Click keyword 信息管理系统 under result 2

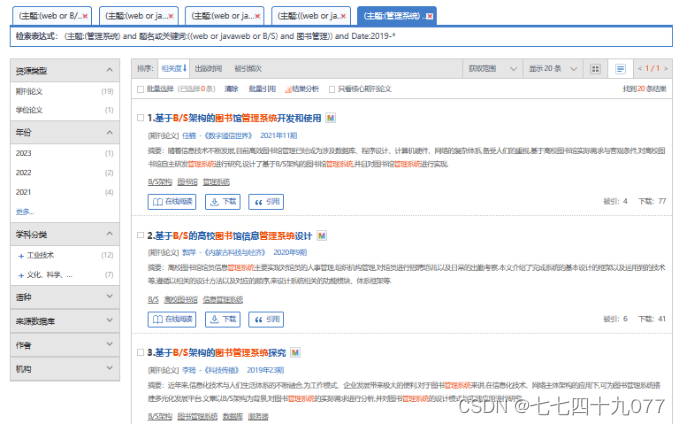point(222,300)
